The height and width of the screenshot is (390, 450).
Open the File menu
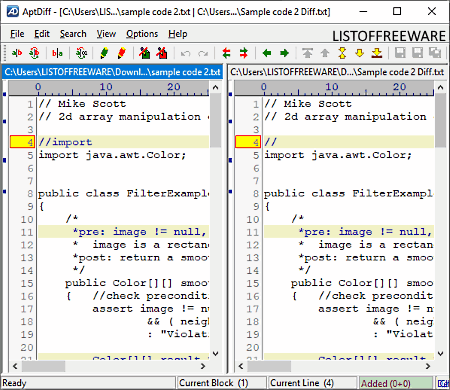click(17, 34)
